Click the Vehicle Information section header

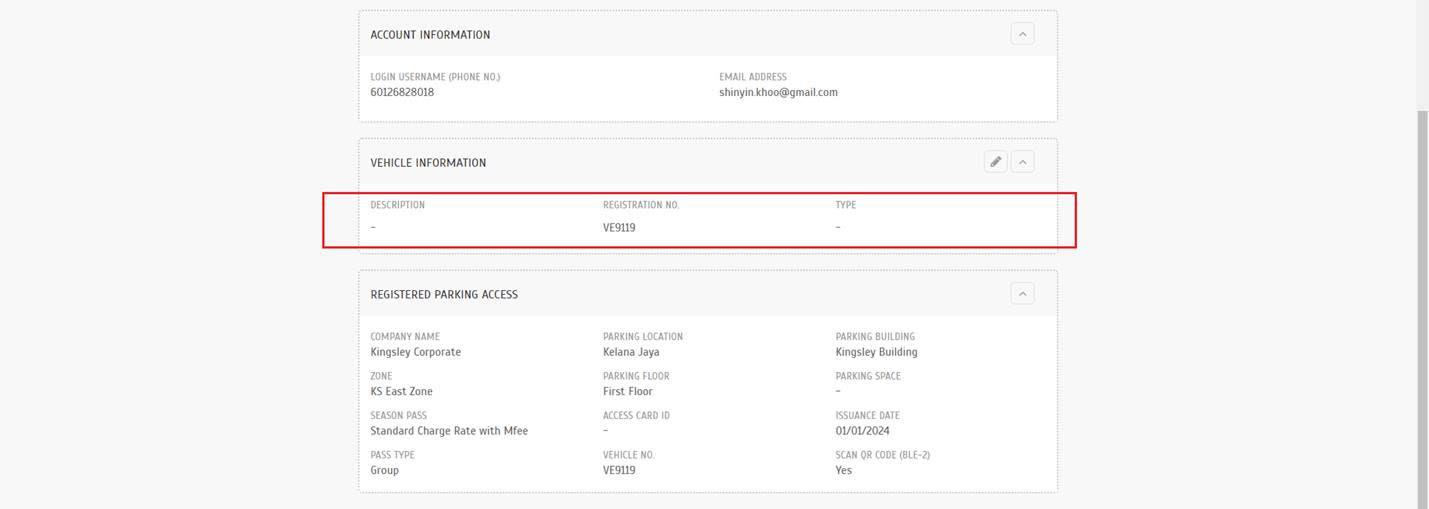point(428,162)
